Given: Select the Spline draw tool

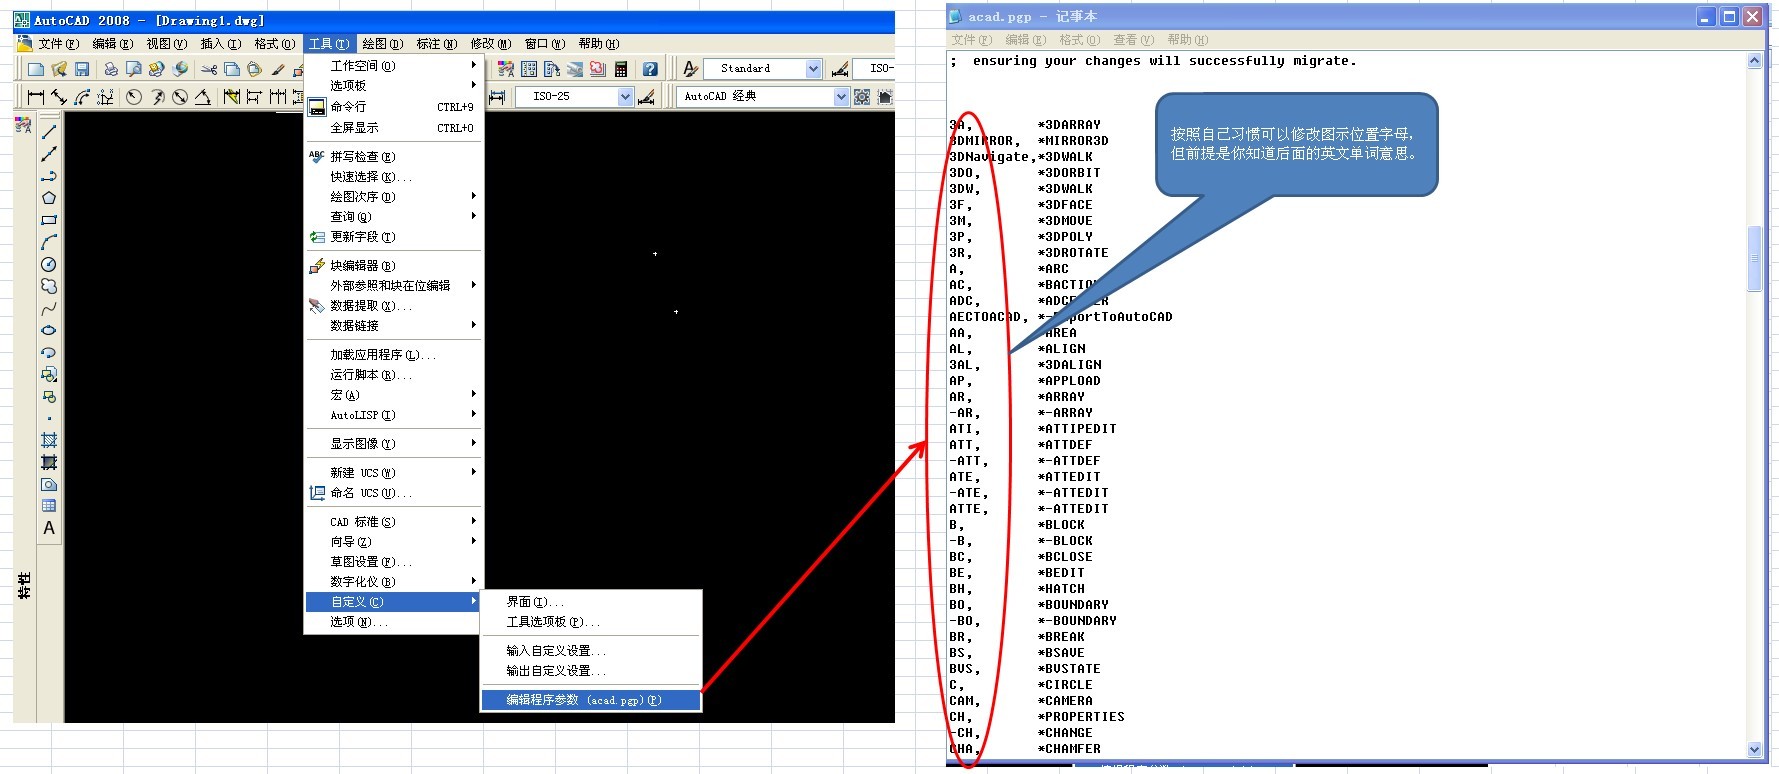Looking at the screenshot, I should [x=49, y=308].
